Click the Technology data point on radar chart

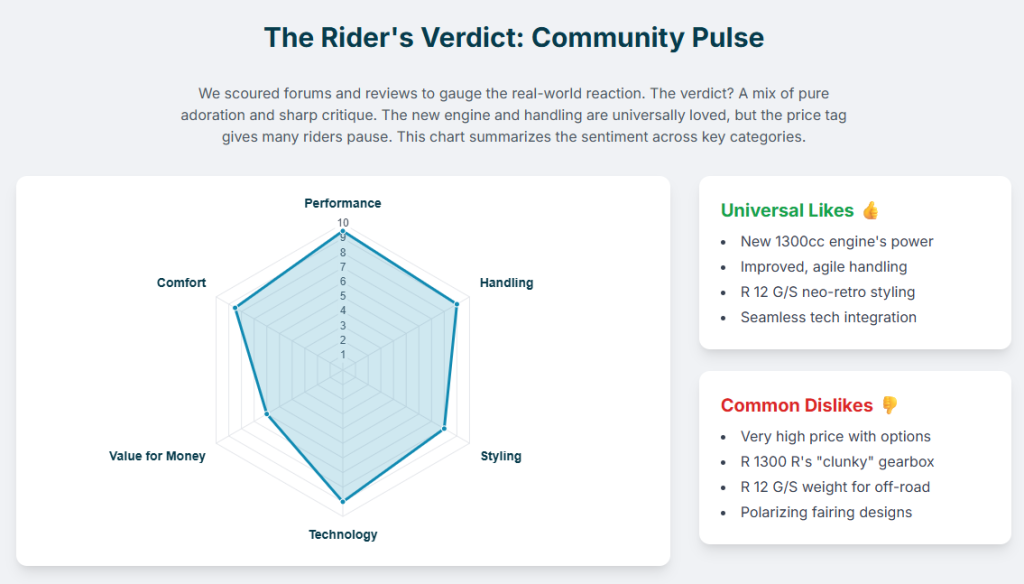tap(343, 499)
